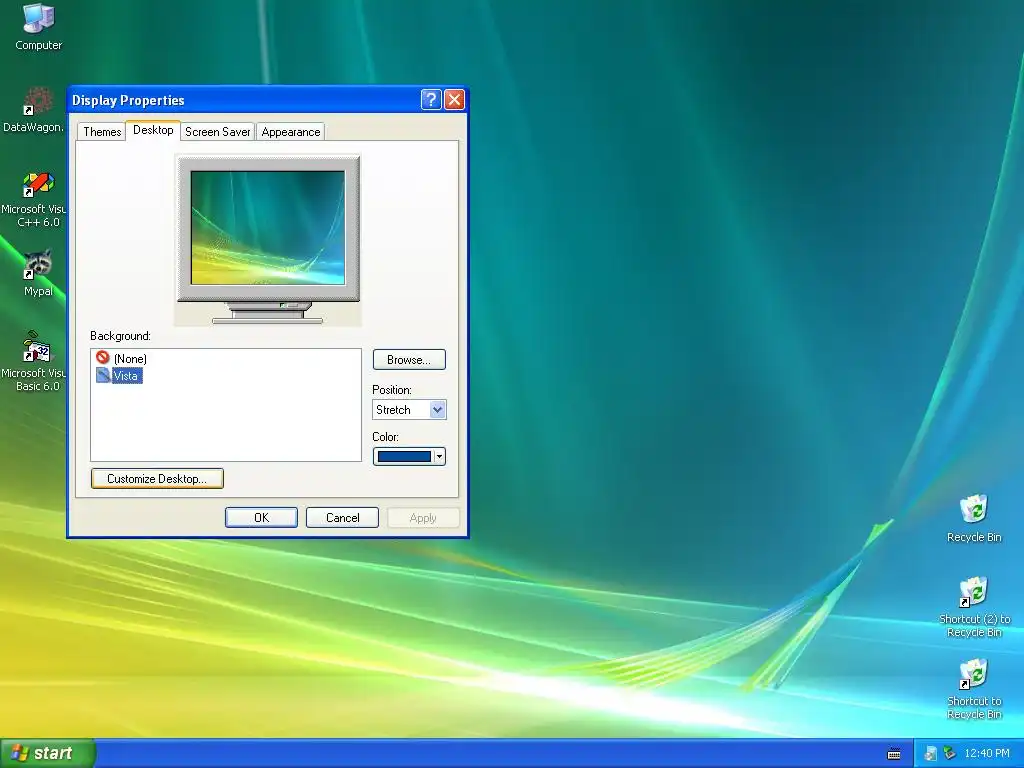1024x768 pixels.
Task: Click the dark blue Color swatch
Action: [x=404, y=456]
